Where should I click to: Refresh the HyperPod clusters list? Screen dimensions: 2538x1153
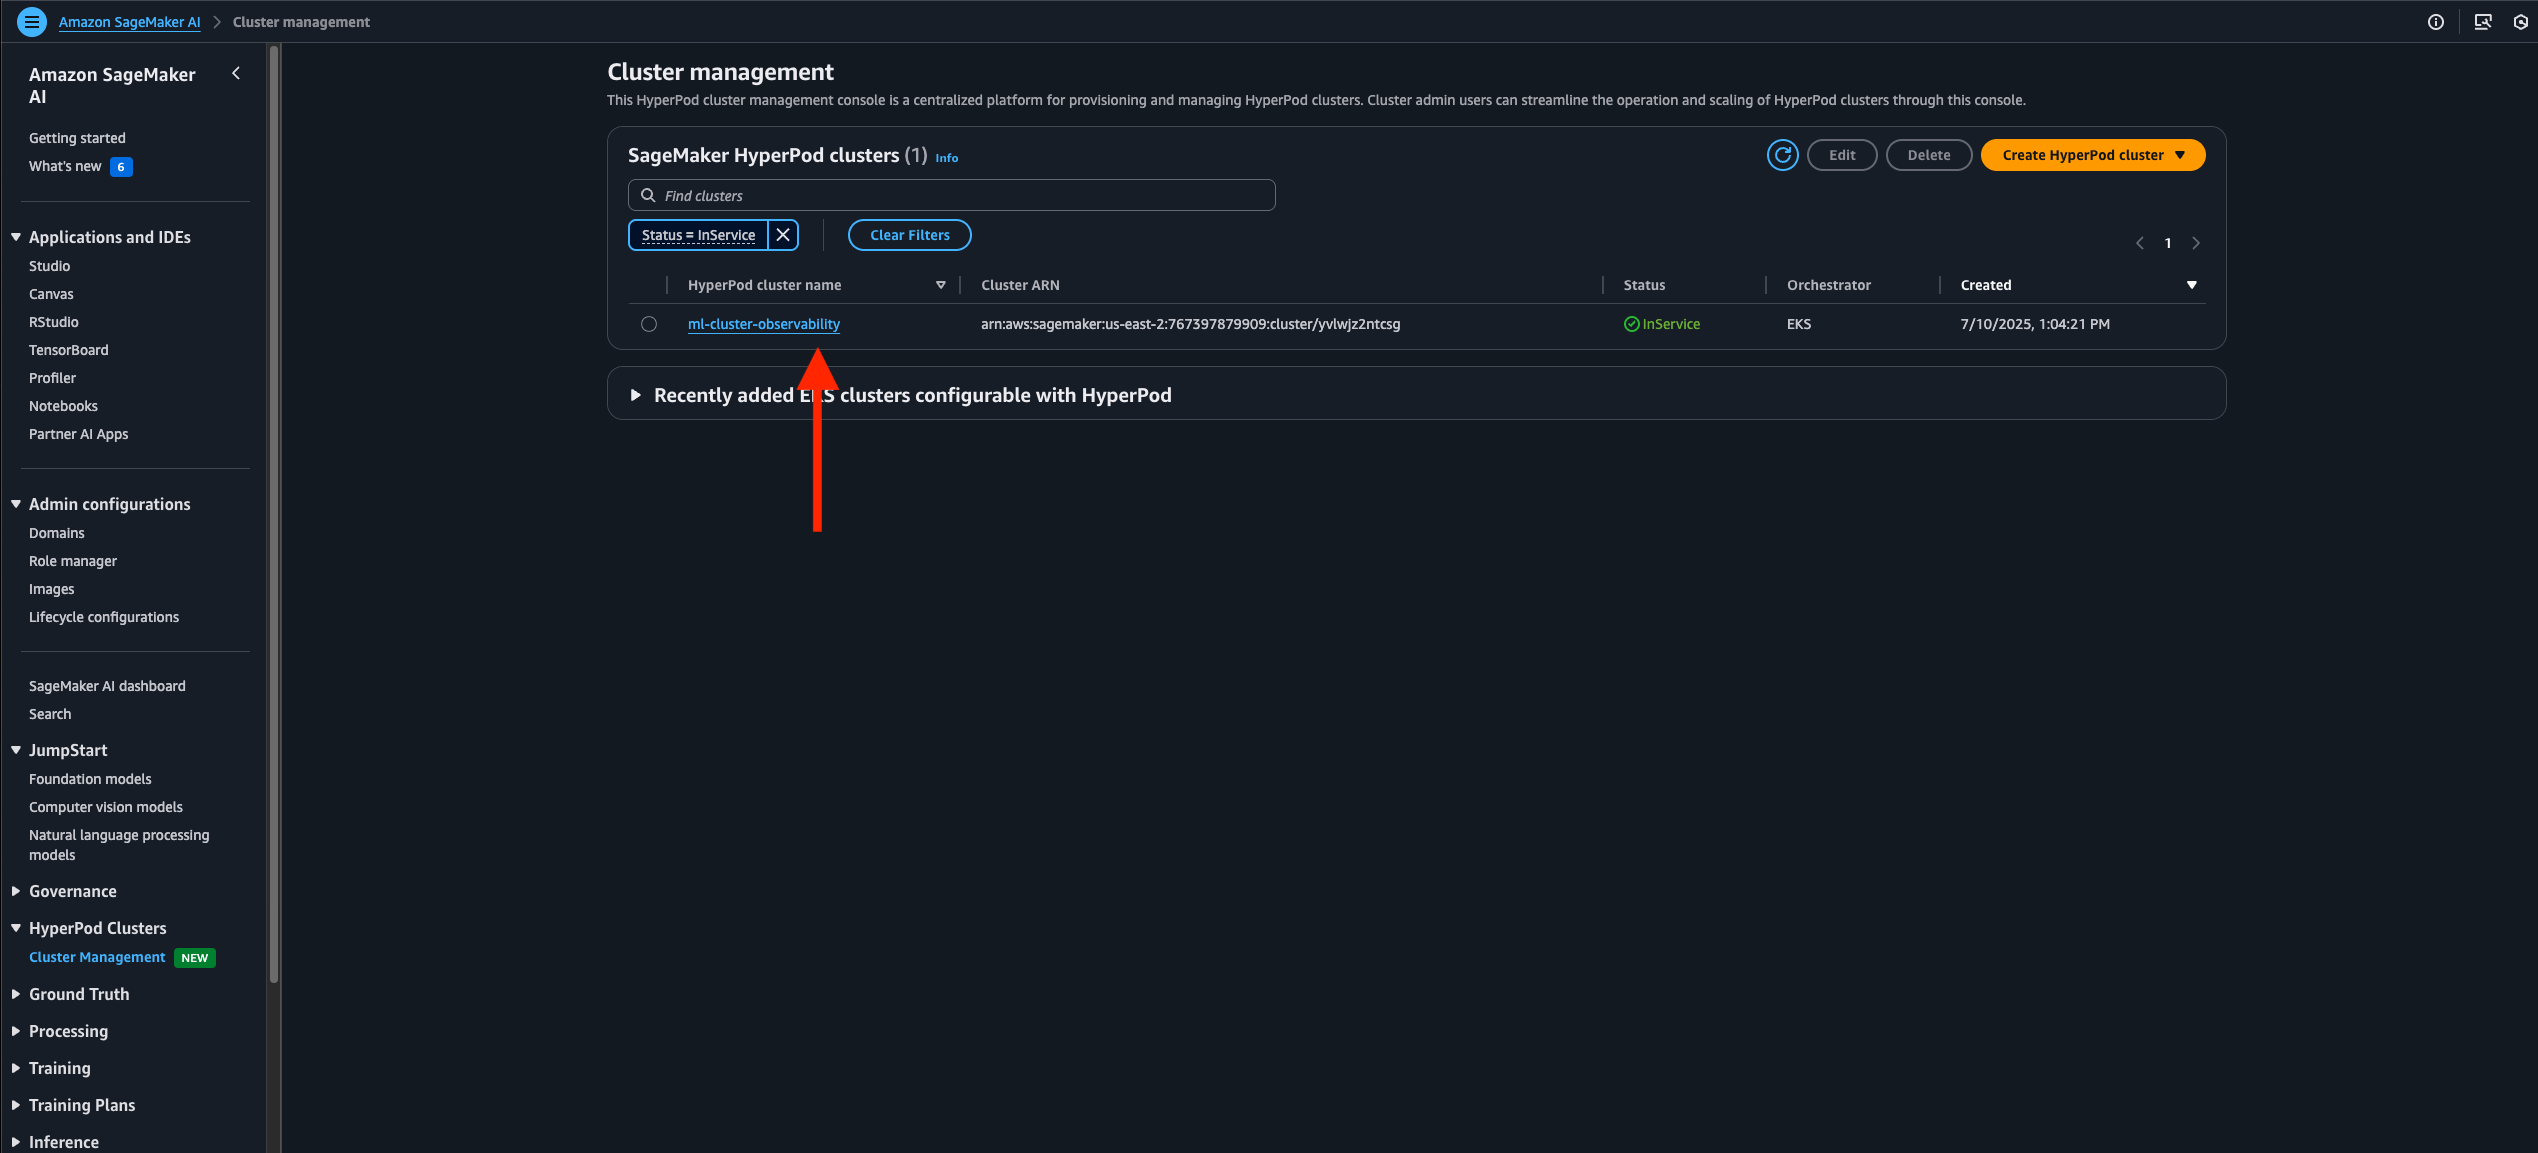[1782, 155]
